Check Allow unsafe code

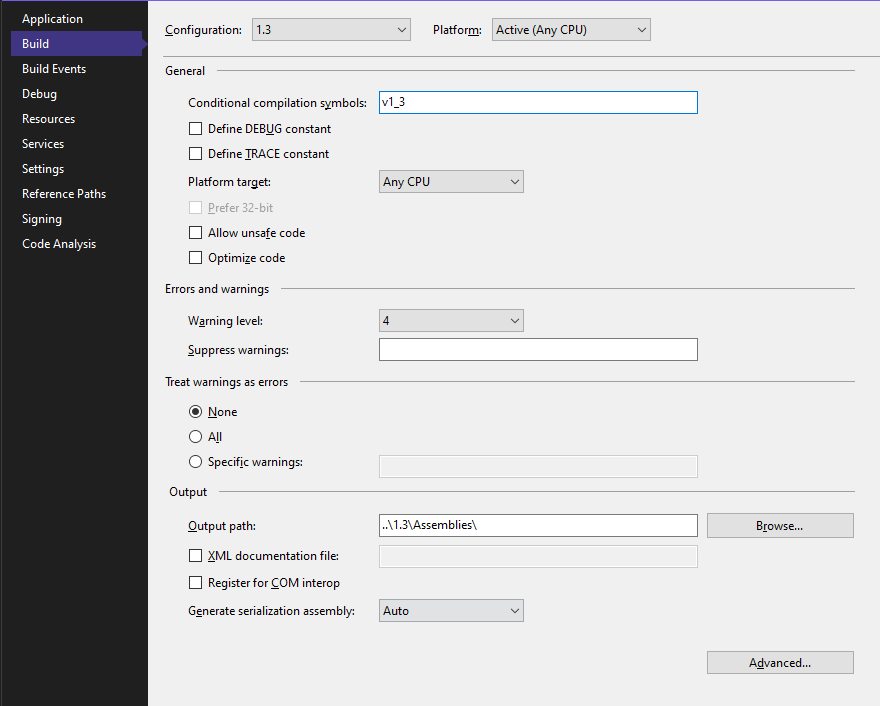click(x=195, y=232)
